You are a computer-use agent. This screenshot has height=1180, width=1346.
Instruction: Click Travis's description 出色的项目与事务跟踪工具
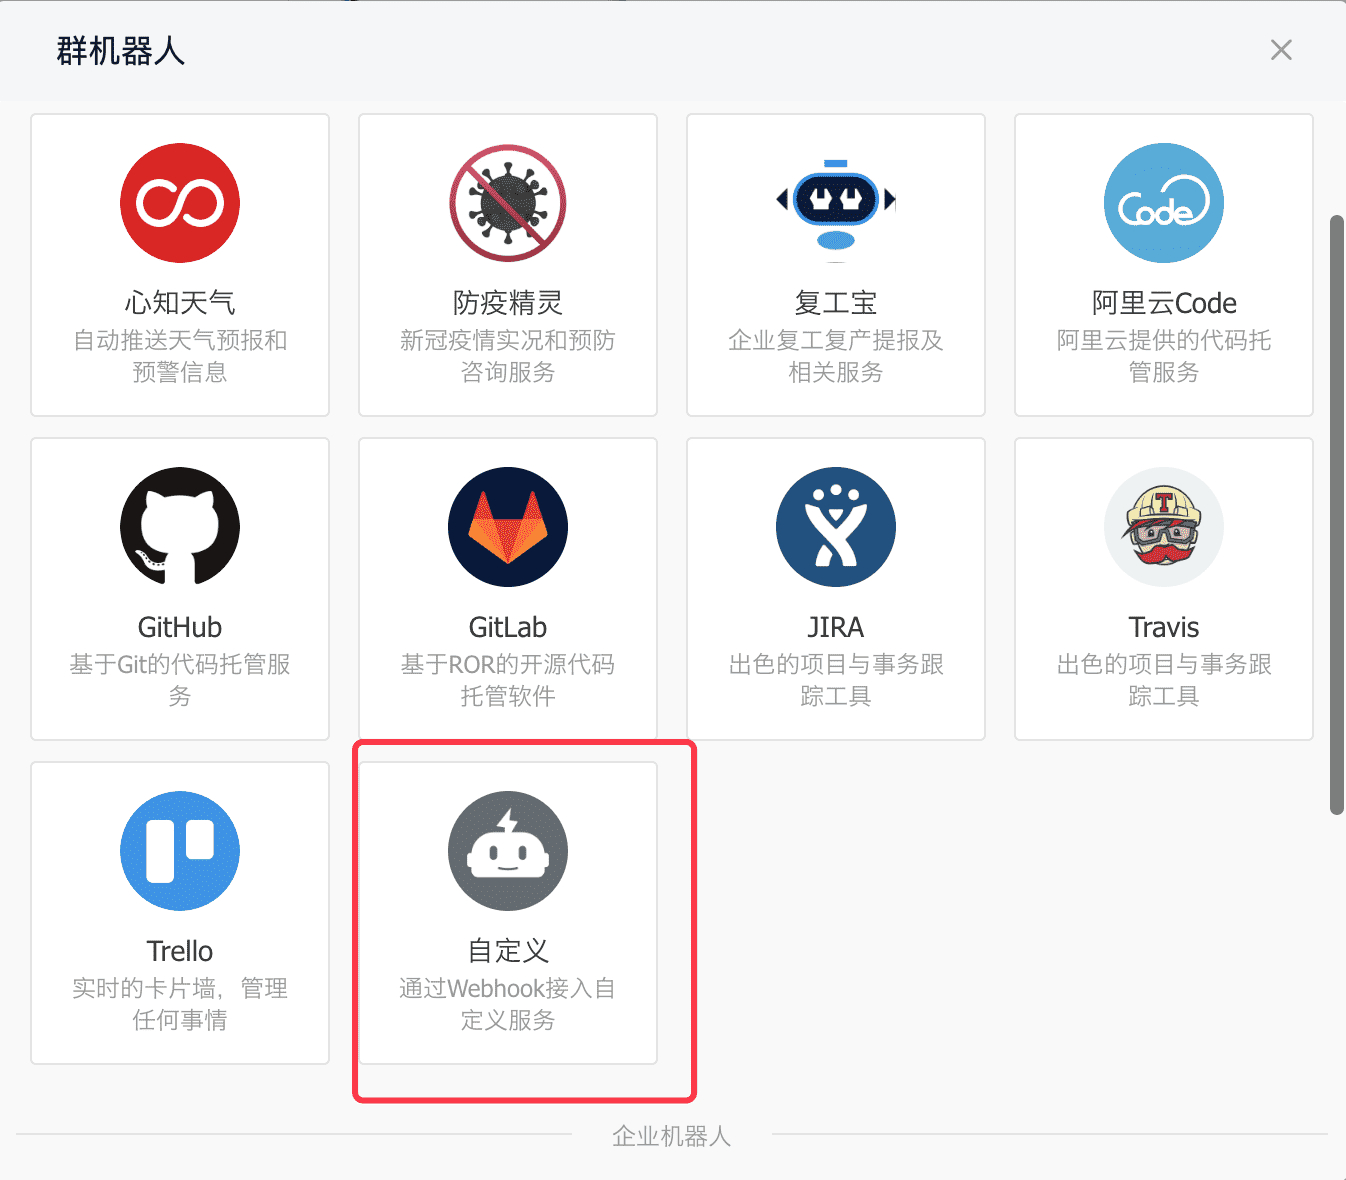pyautogui.click(x=1164, y=680)
